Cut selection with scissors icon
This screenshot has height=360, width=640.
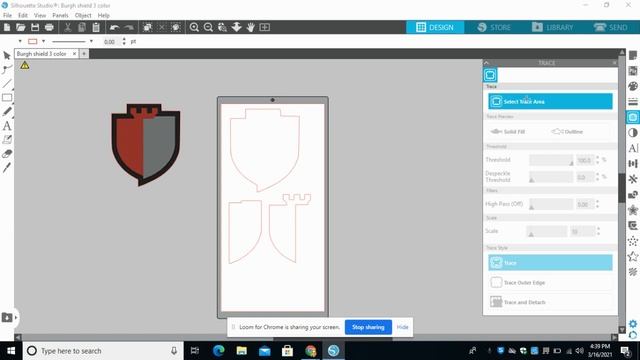(x=68, y=27)
